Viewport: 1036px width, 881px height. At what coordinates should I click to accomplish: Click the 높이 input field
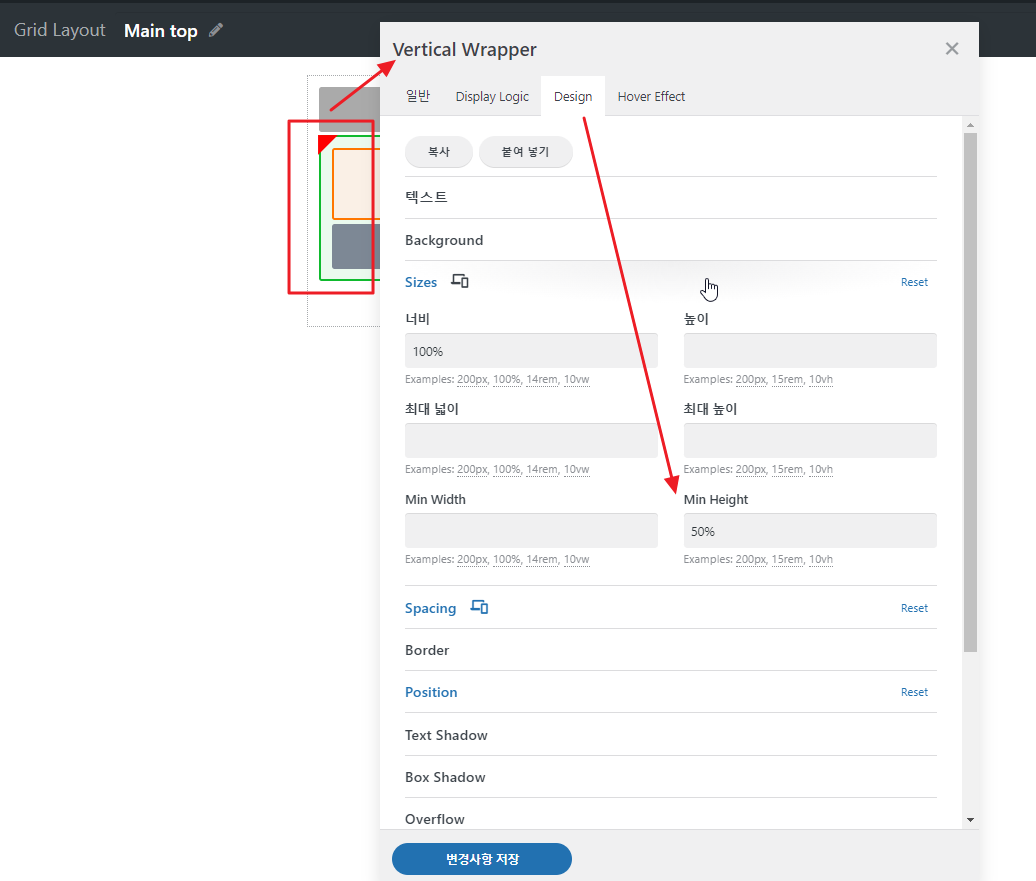click(x=810, y=351)
